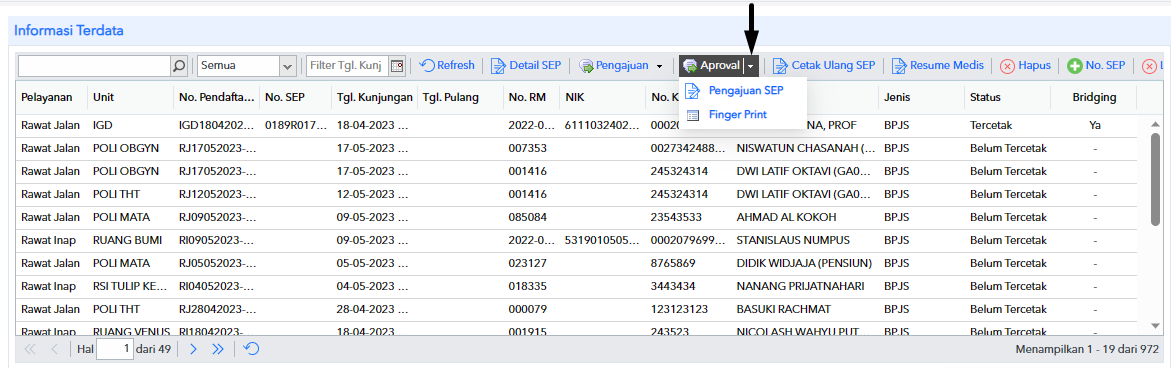Click the search magnifier icon

pyautogui.click(x=179, y=66)
